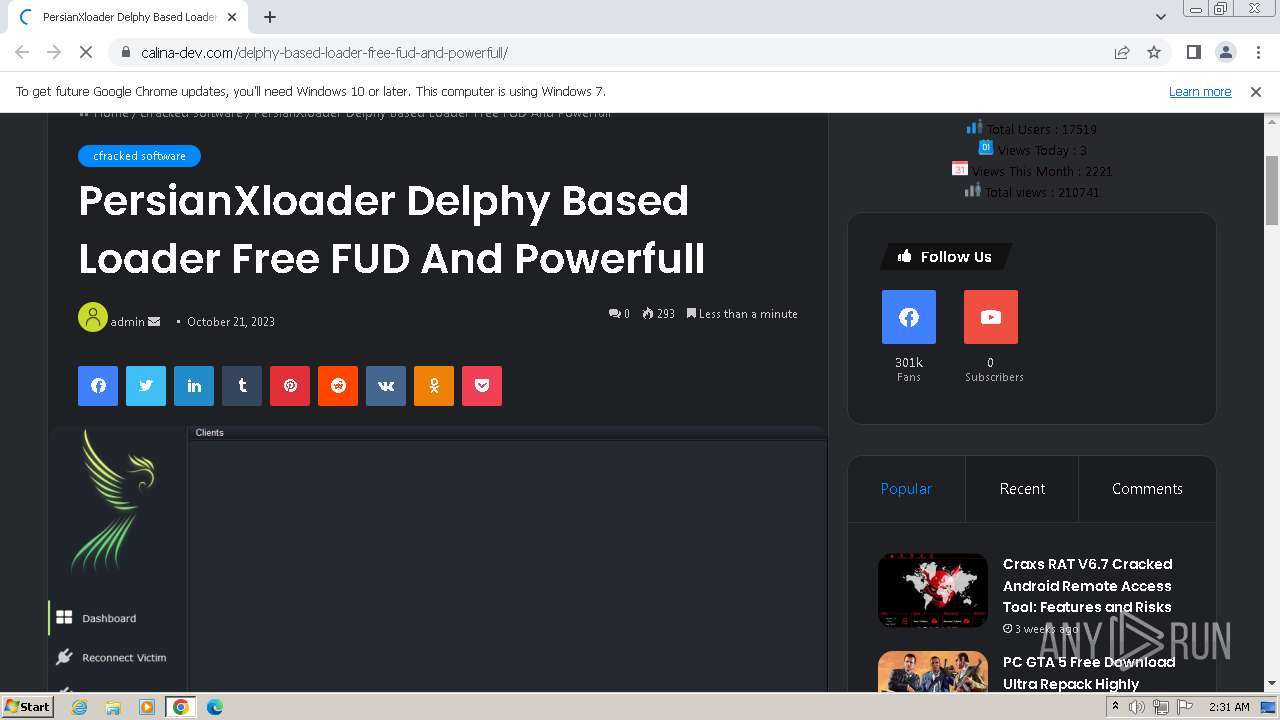
Task: Go to Home in the breadcrumb
Action: click(110, 115)
